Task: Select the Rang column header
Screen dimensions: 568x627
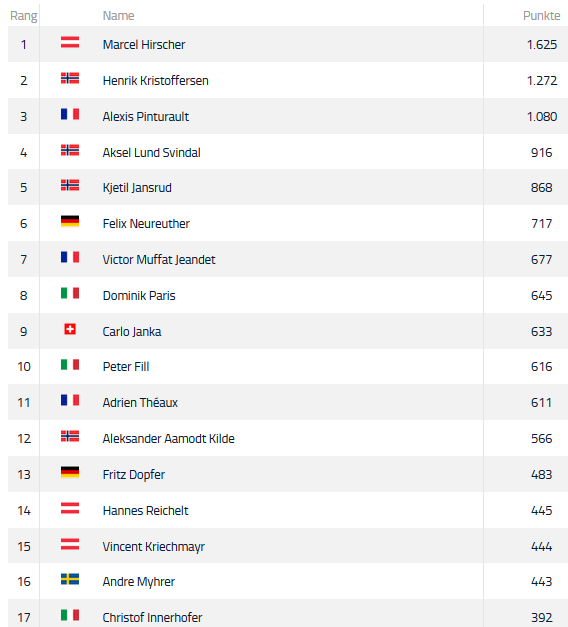Action: [24, 16]
